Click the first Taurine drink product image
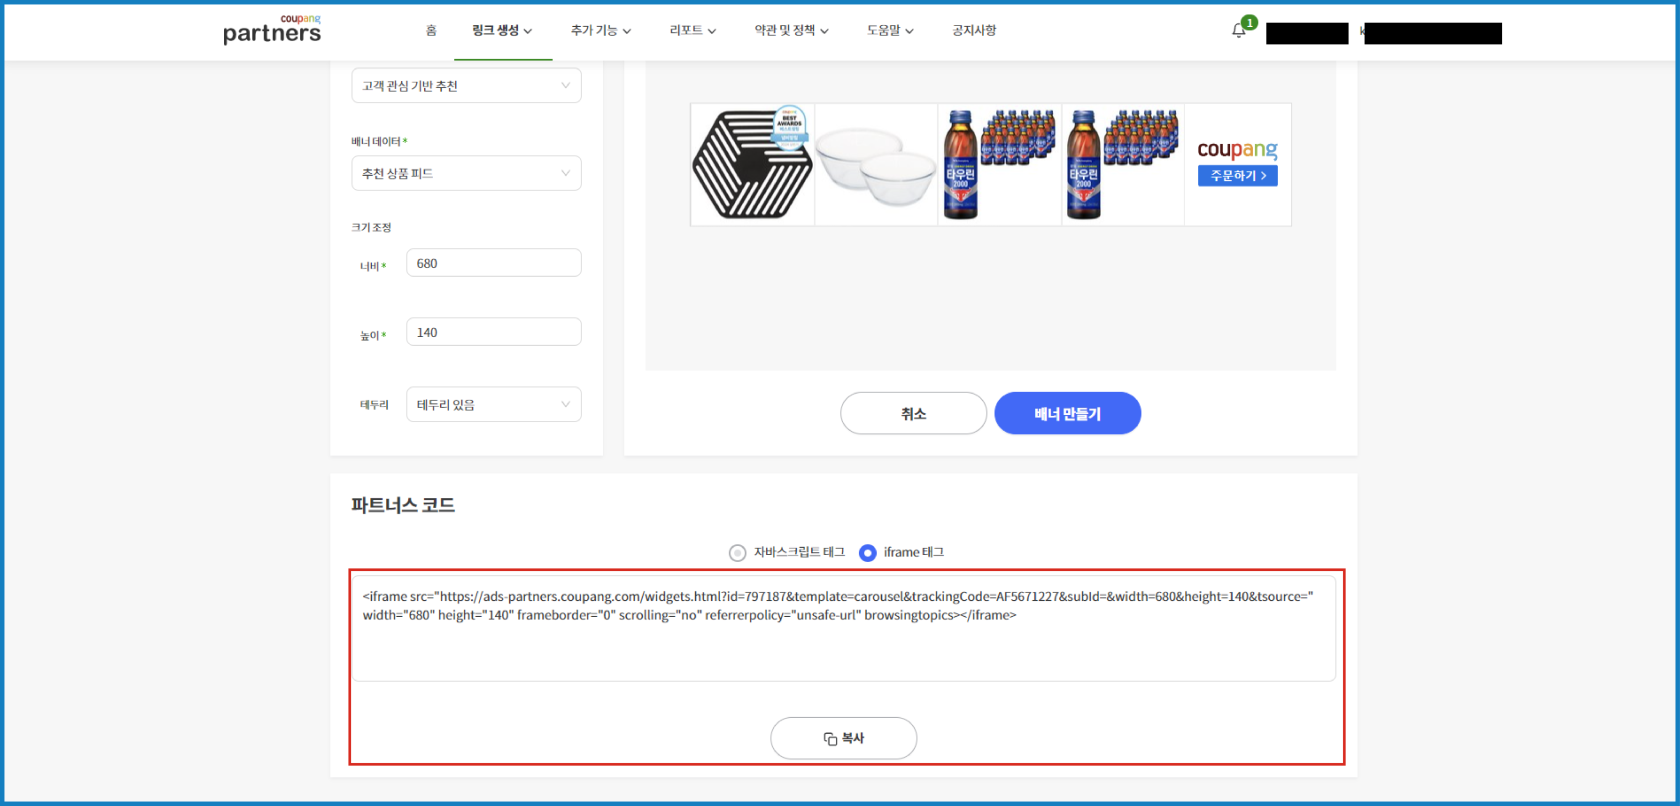This screenshot has height=806, width=1680. coord(999,165)
